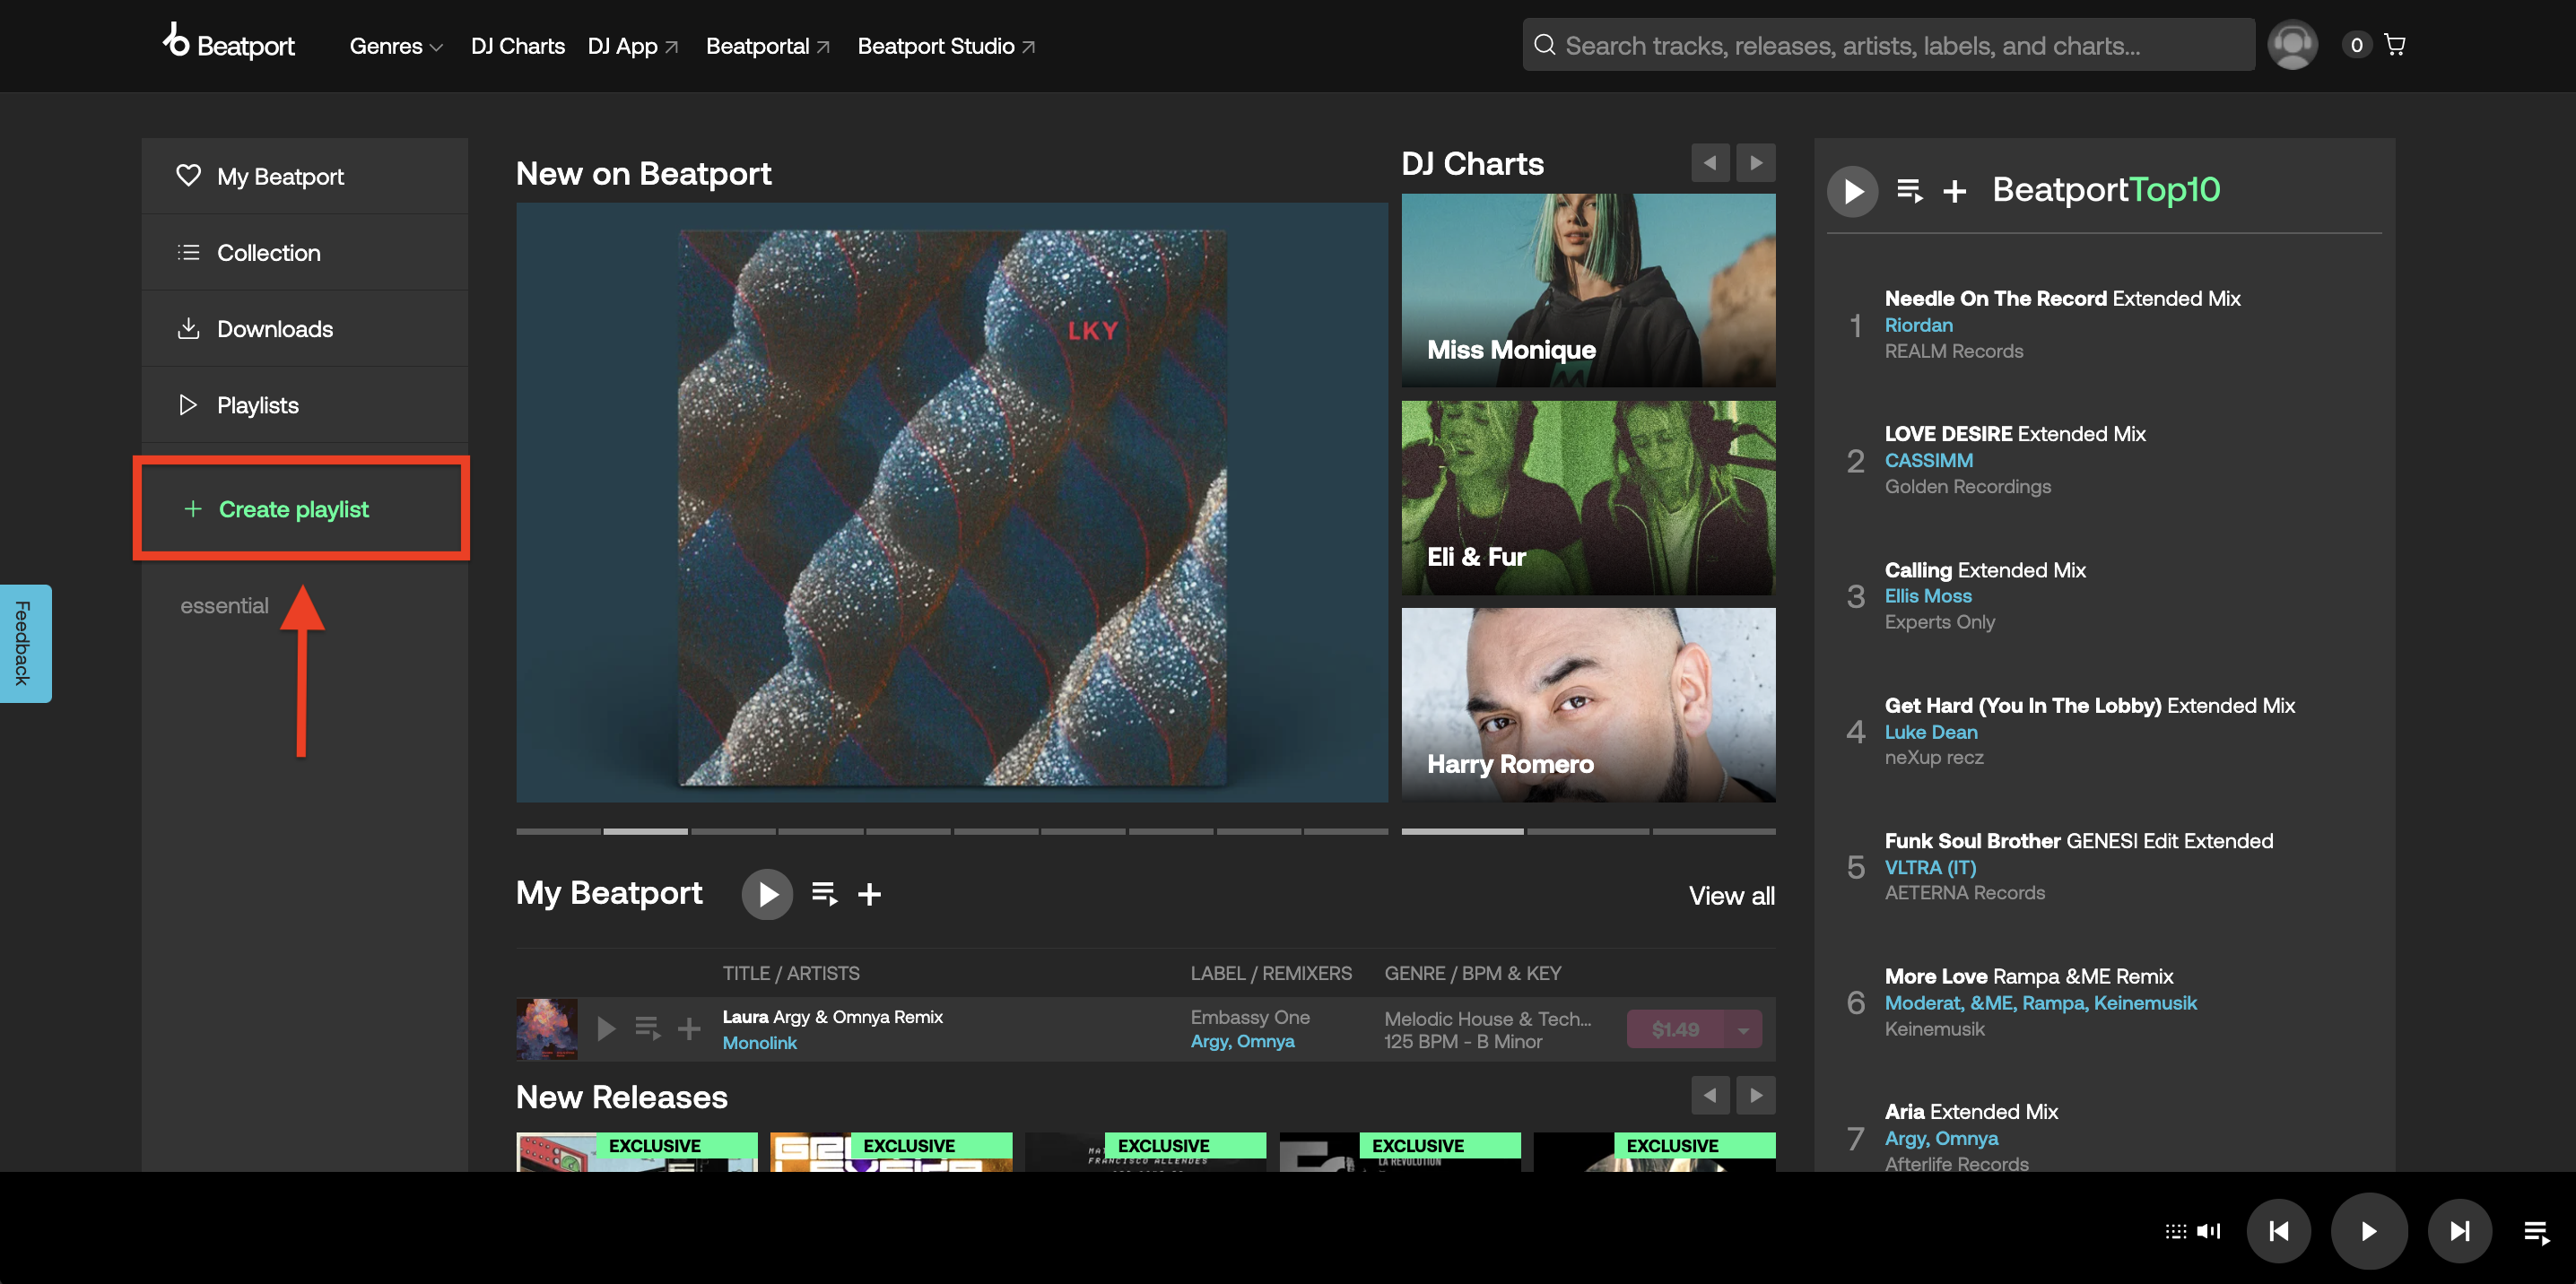Screen dimensions: 2576x1284
Task: Open Playlists in sidebar
Action: (x=304, y=404)
